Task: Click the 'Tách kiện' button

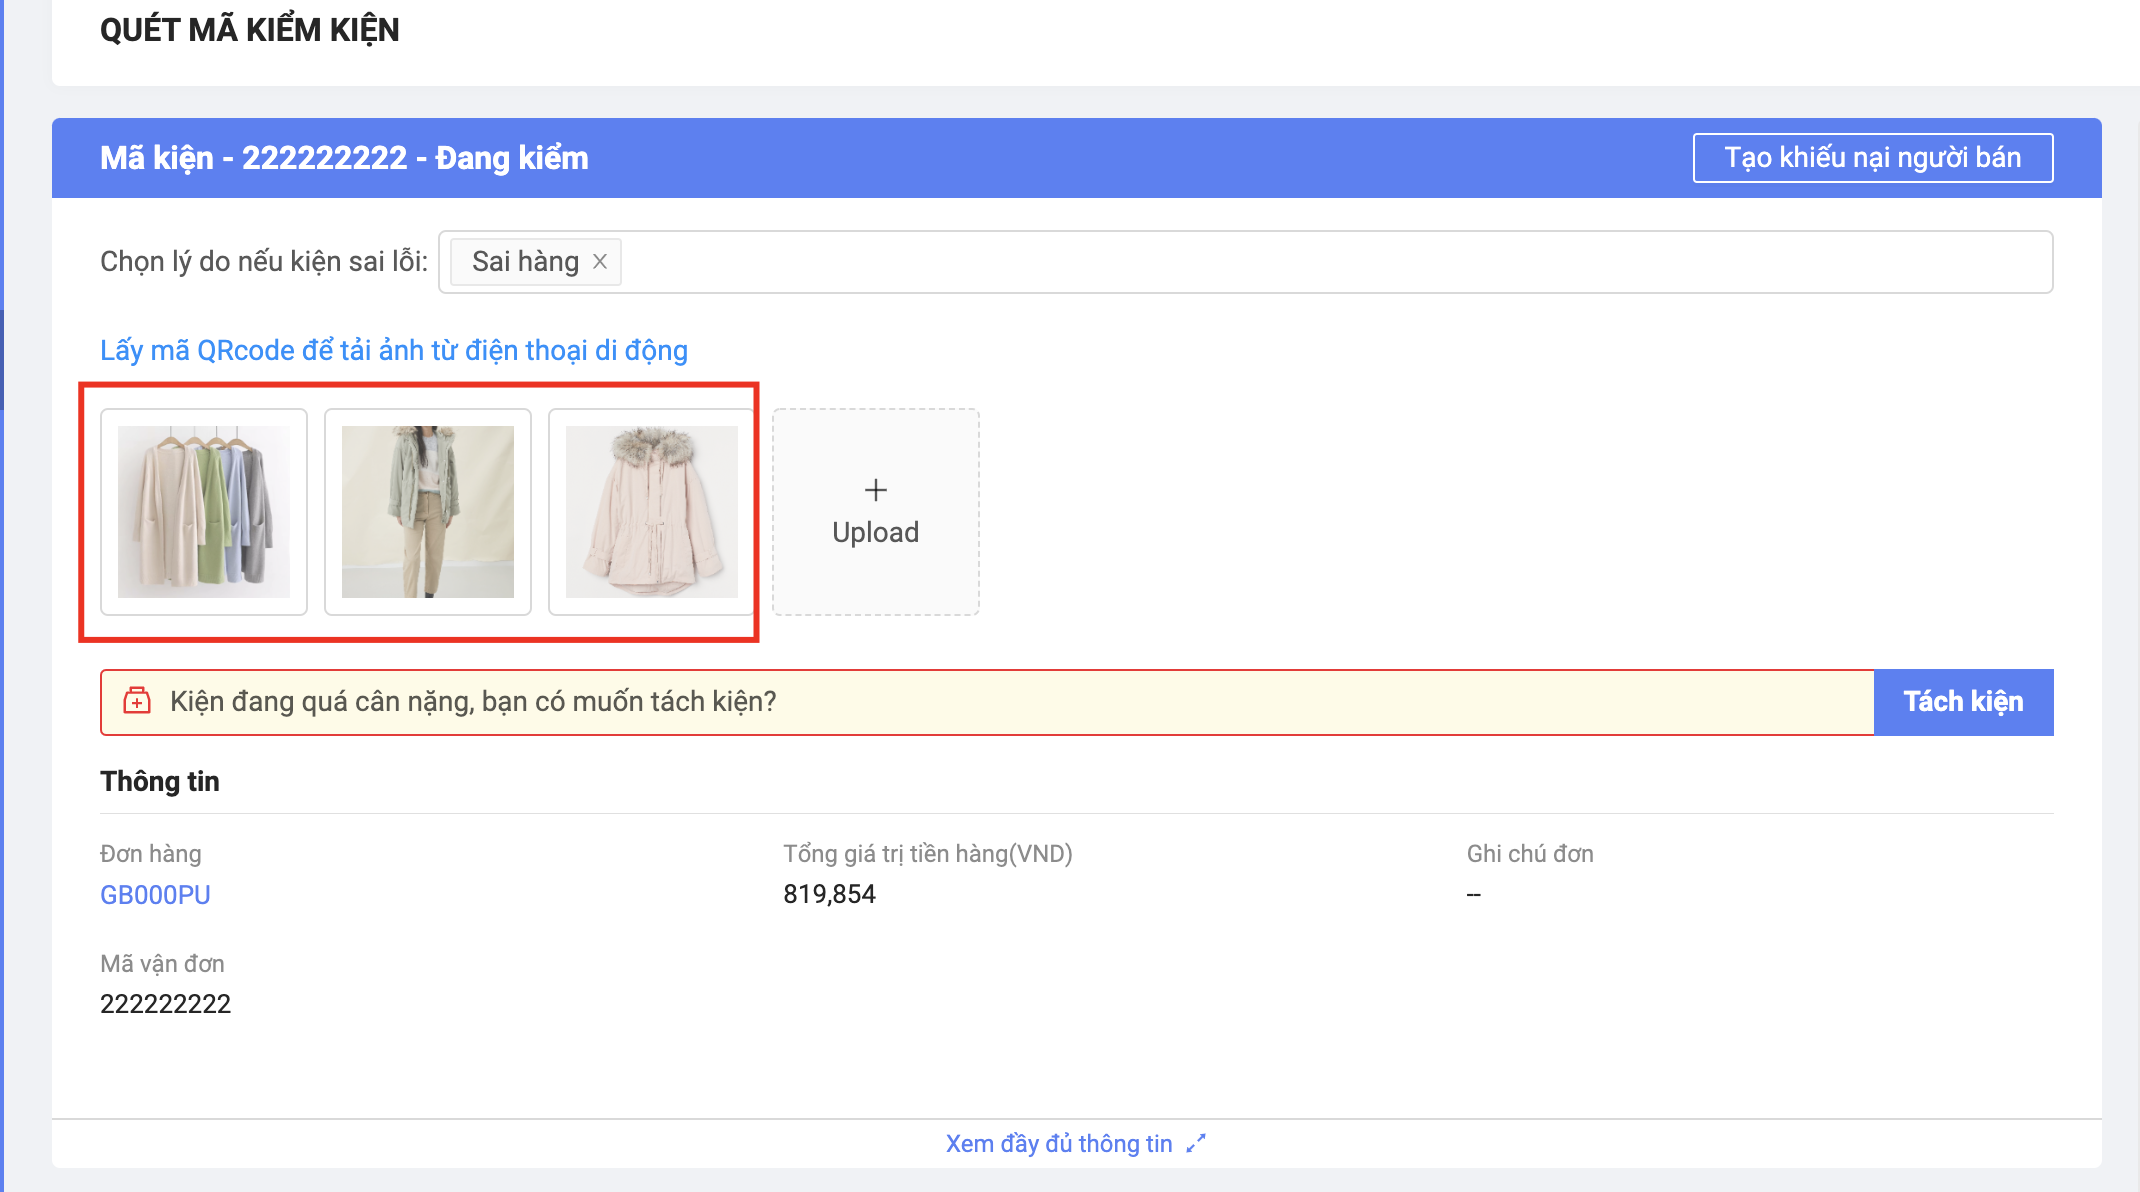Action: 1962,702
